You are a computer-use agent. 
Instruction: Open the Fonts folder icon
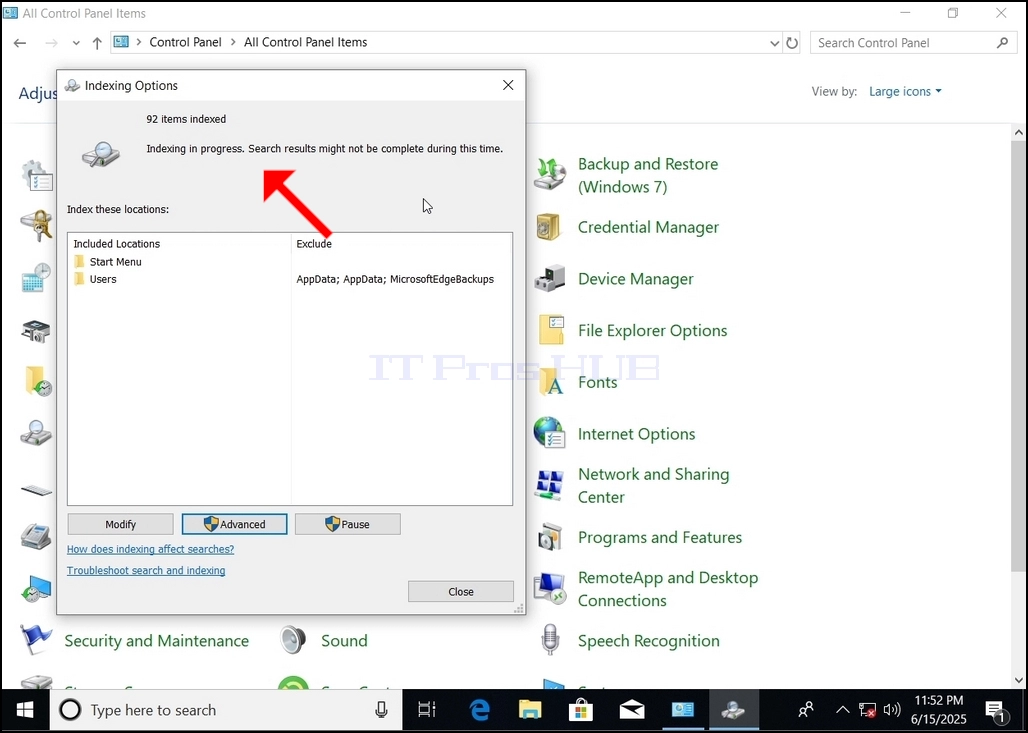(551, 382)
